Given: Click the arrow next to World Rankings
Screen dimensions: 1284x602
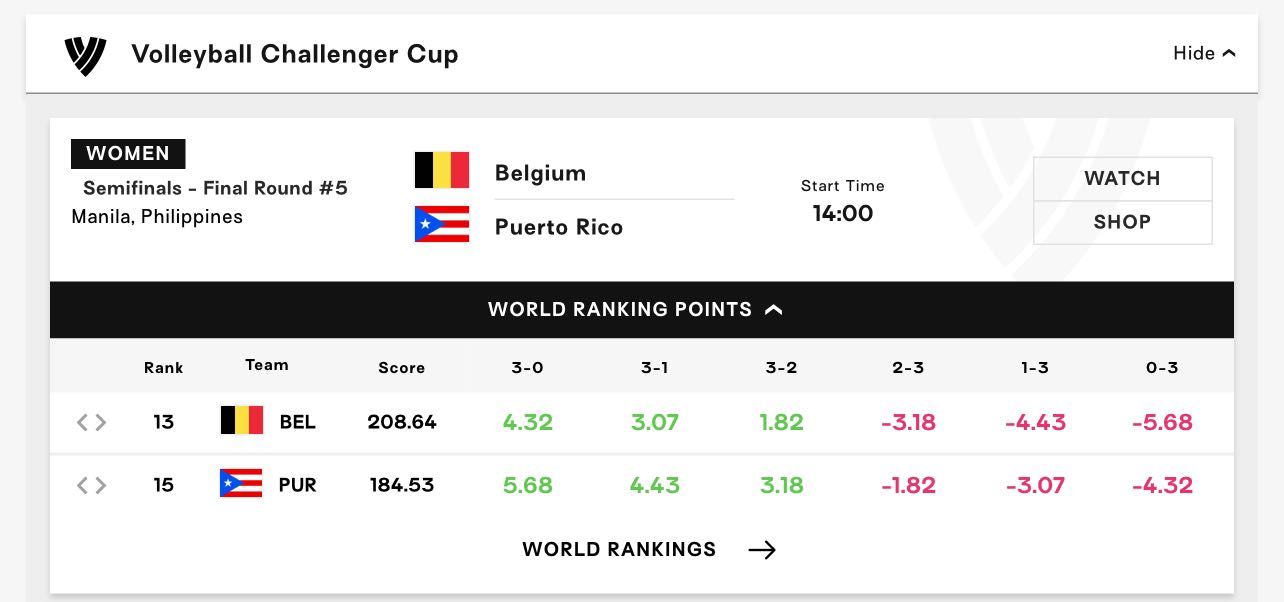Looking at the screenshot, I should (x=762, y=549).
